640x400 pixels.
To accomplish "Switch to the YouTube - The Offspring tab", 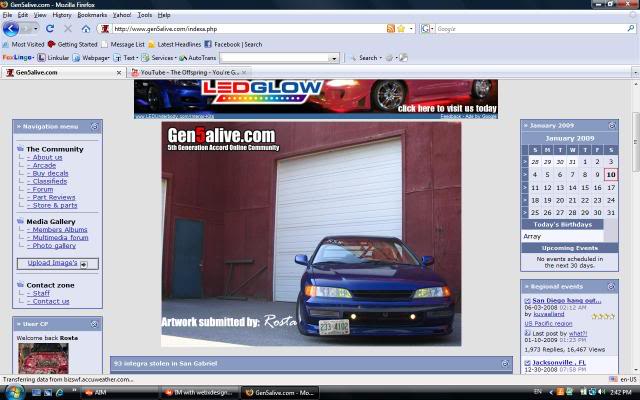I will [189, 72].
